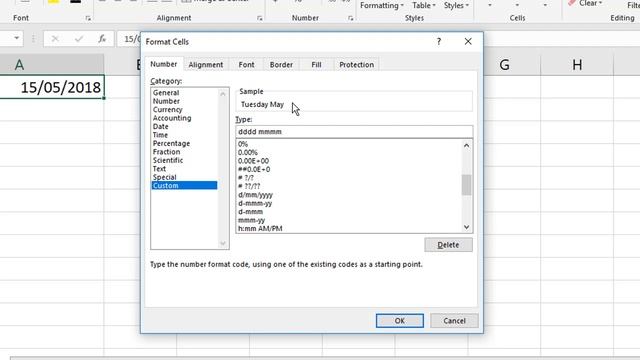Image resolution: width=640 pixels, height=360 pixels.
Task: Click the formula bar enter checkmark icon
Action: pos(79,38)
